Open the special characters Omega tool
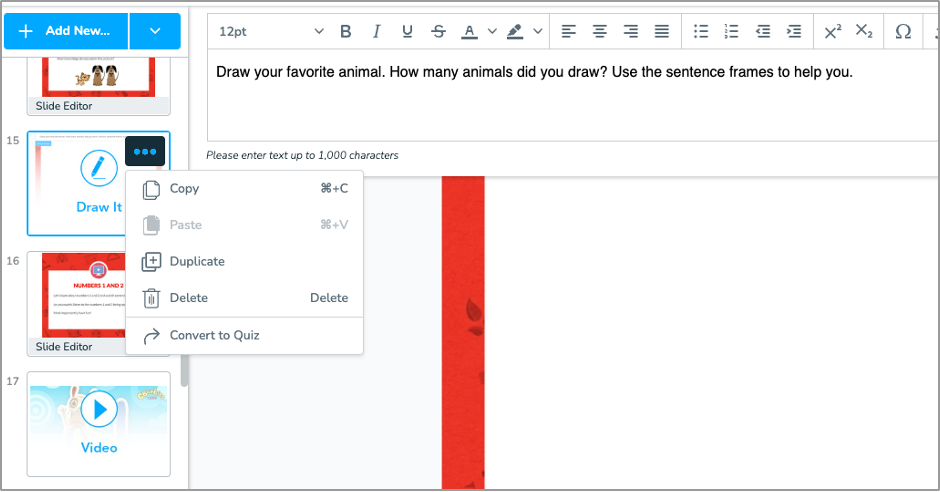 click(x=903, y=32)
